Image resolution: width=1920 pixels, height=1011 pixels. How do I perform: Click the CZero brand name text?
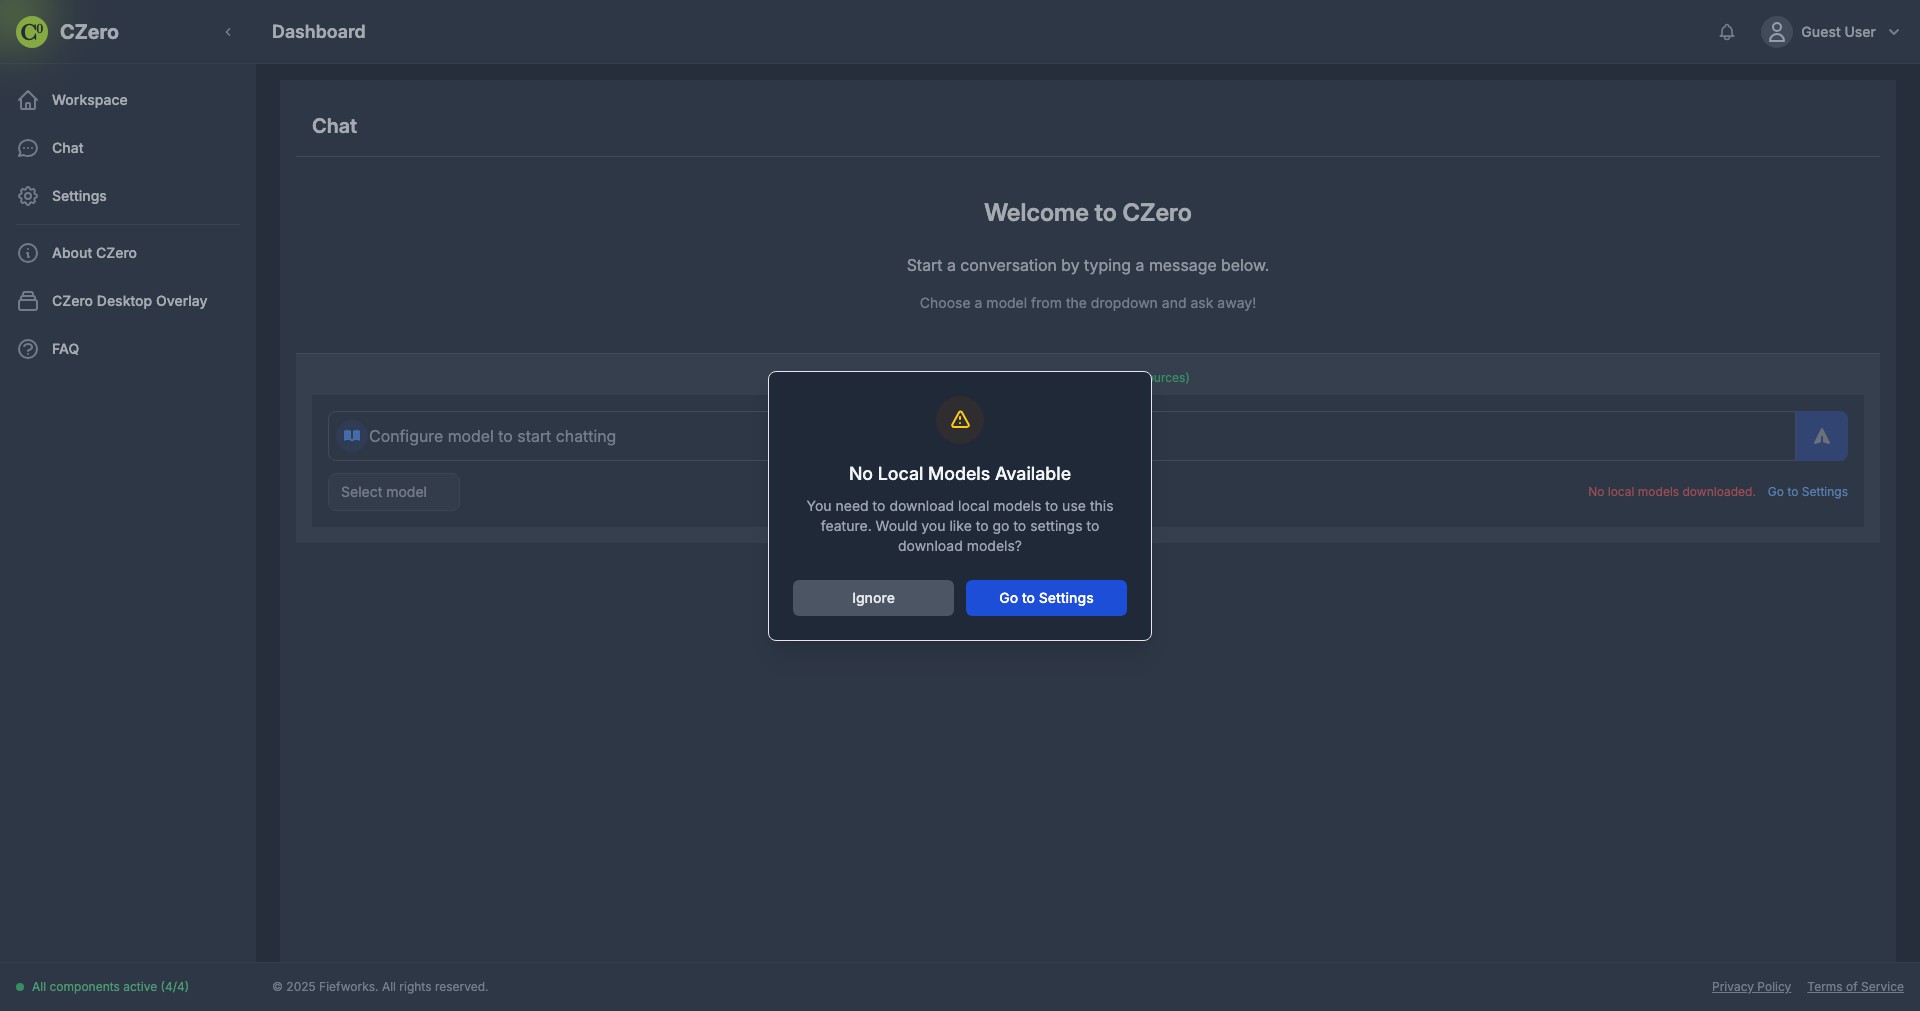pos(89,32)
